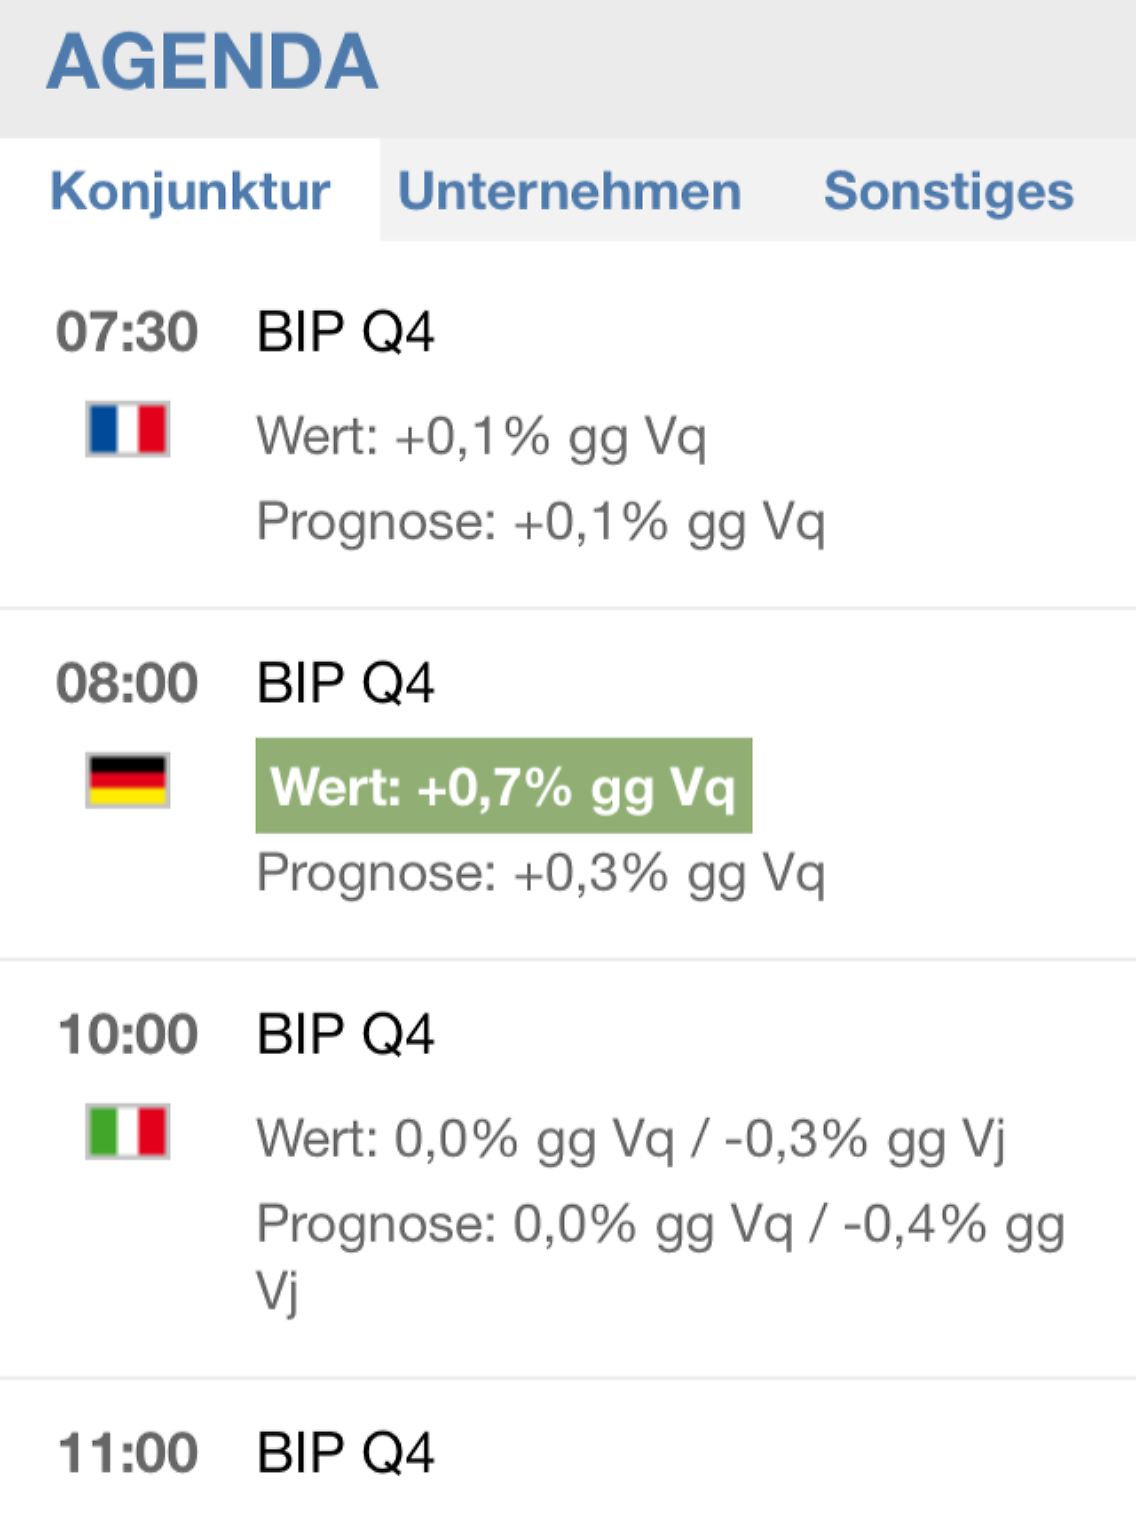
Task: Click the French flag icon
Action: 128,429
